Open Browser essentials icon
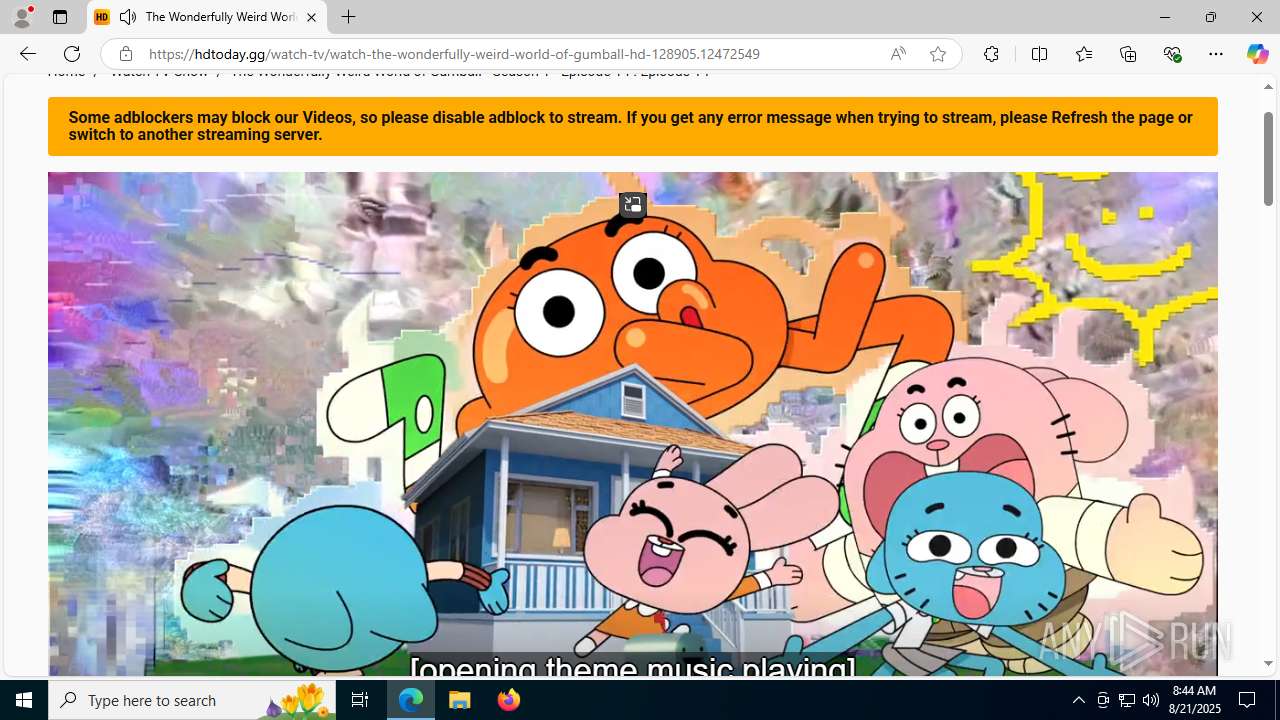Image resolution: width=1280 pixels, height=720 pixels. click(x=1172, y=54)
